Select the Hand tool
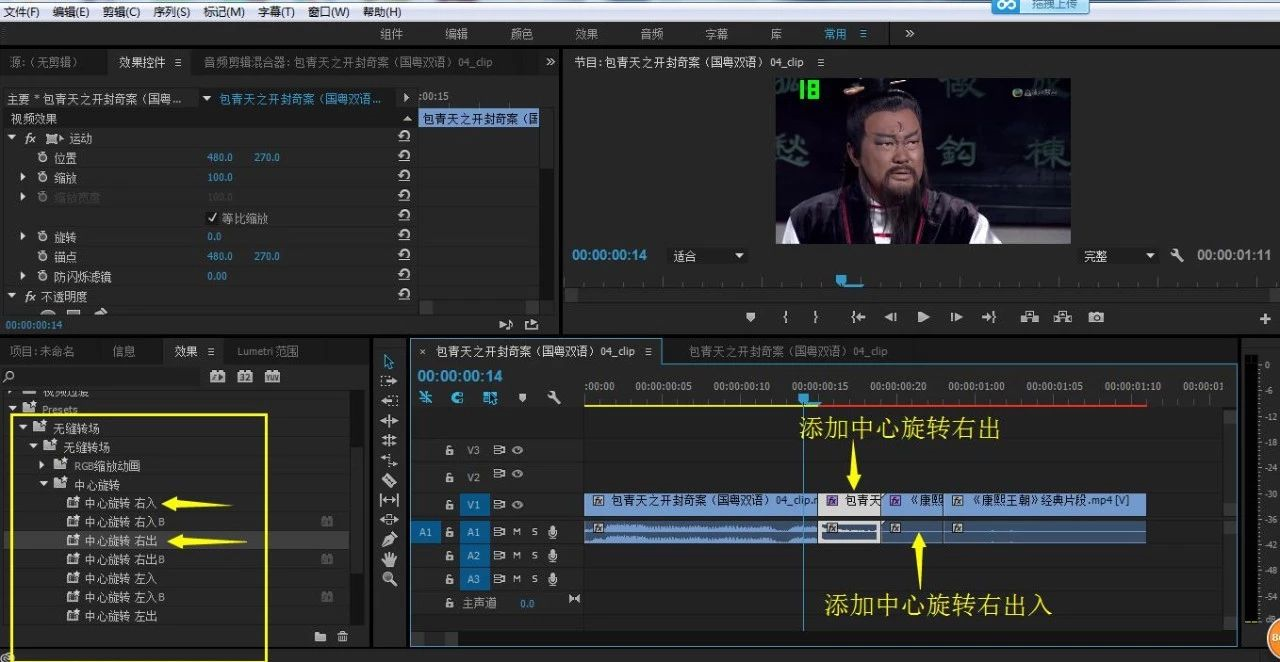Viewport: 1280px width, 662px height. click(x=389, y=559)
